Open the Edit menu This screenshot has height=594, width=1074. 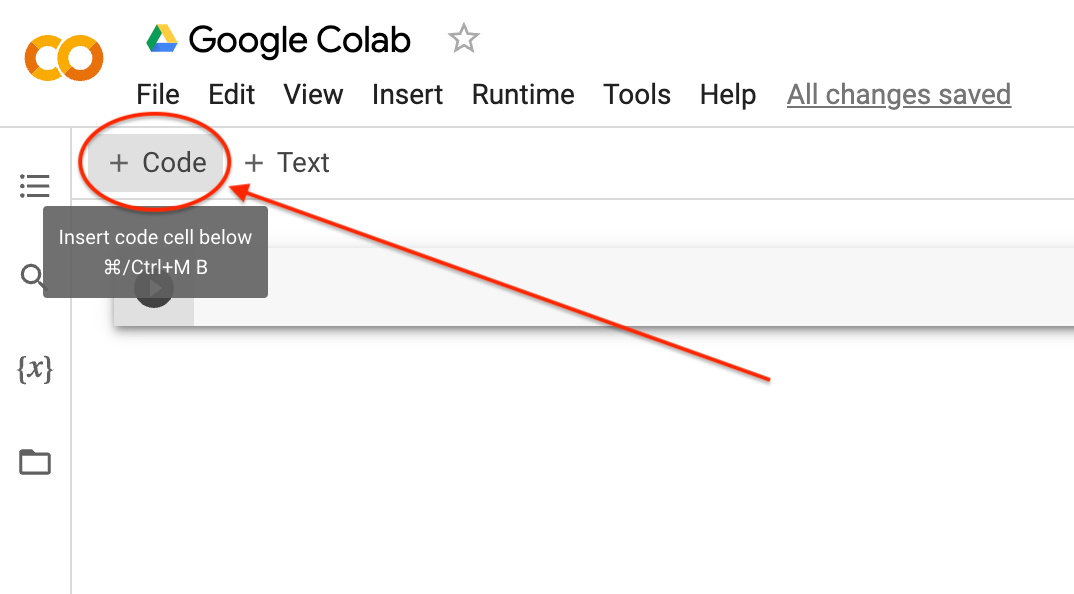click(231, 94)
